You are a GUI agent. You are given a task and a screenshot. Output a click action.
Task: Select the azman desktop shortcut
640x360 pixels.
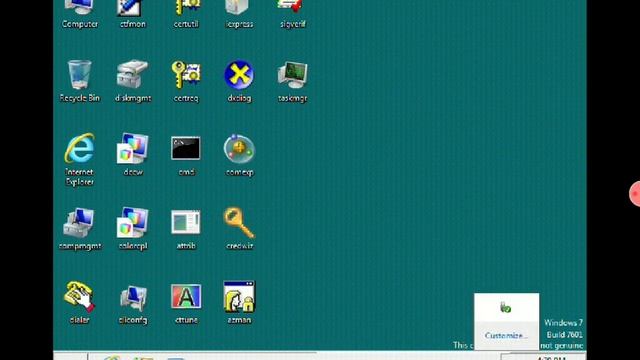[239, 302]
